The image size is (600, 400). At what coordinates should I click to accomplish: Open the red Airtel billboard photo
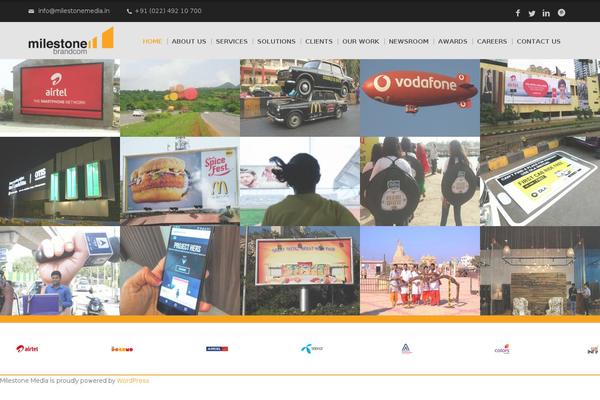pyautogui.click(x=60, y=98)
